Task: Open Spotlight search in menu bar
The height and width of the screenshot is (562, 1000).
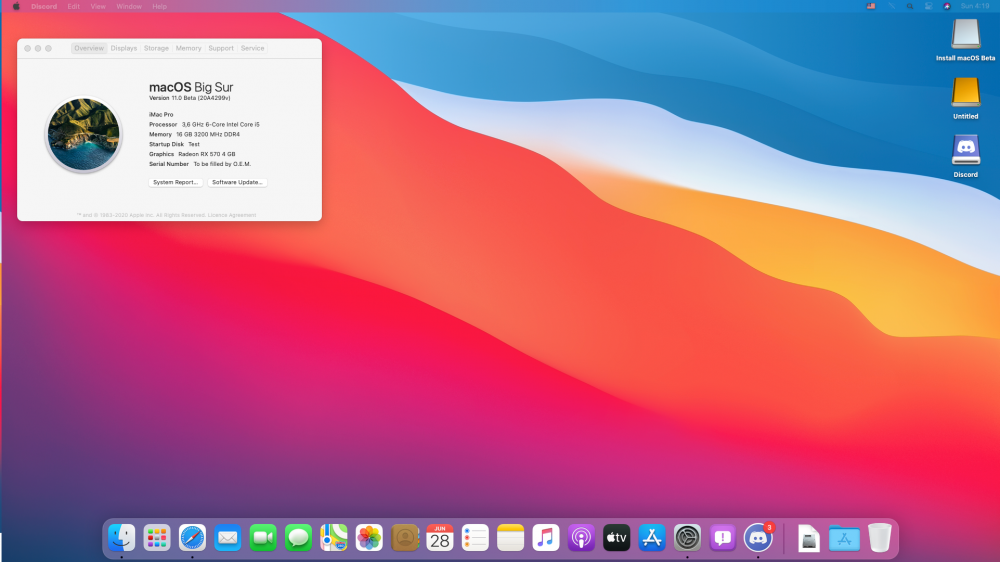Action: click(x=910, y=6)
